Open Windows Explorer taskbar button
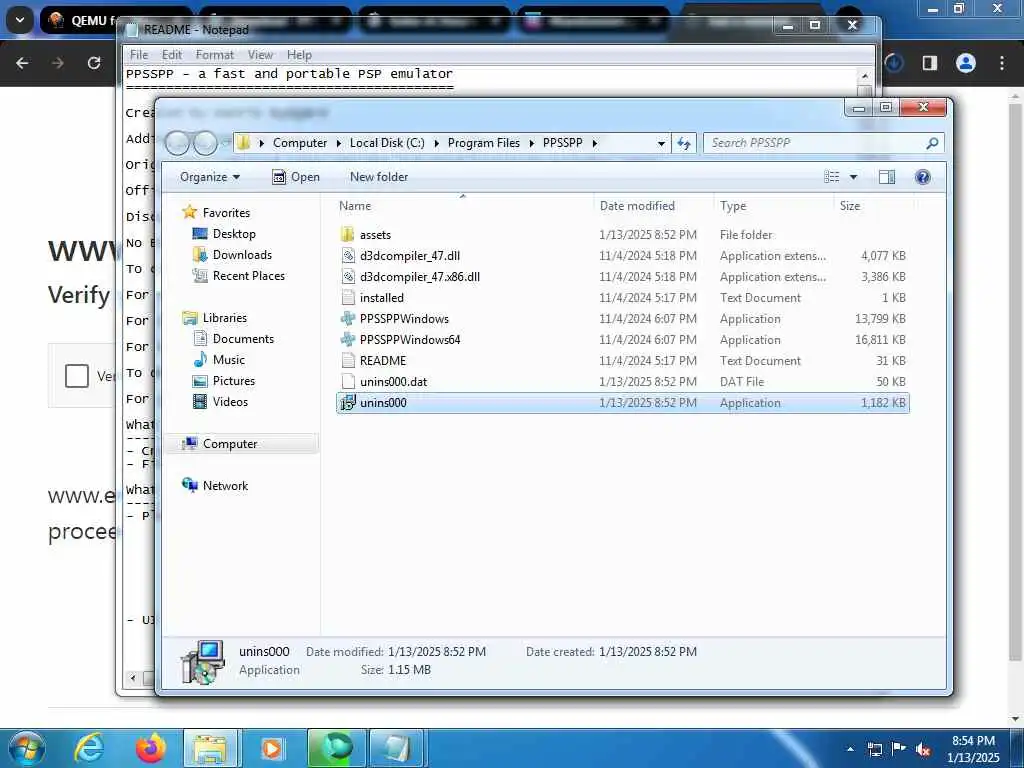This screenshot has height=768, width=1024. [212, 748]
